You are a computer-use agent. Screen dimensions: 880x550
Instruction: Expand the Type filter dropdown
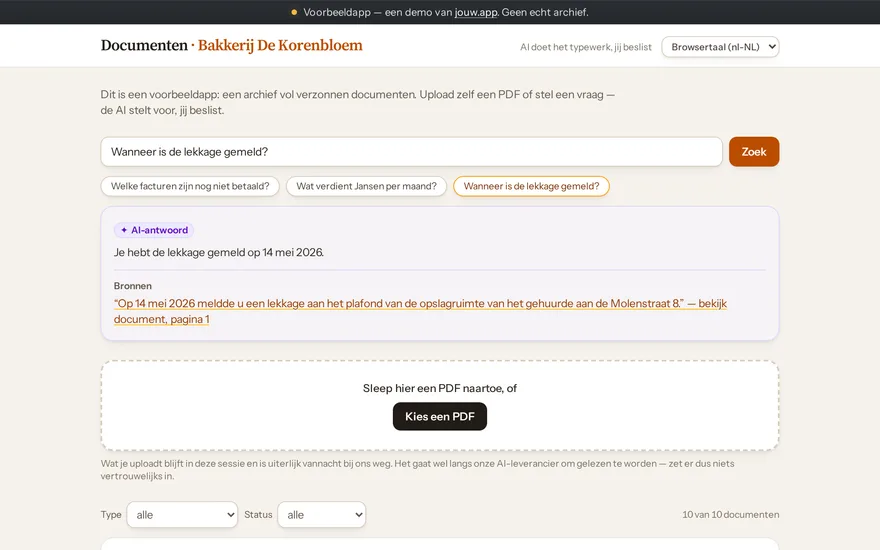(182, 515)
